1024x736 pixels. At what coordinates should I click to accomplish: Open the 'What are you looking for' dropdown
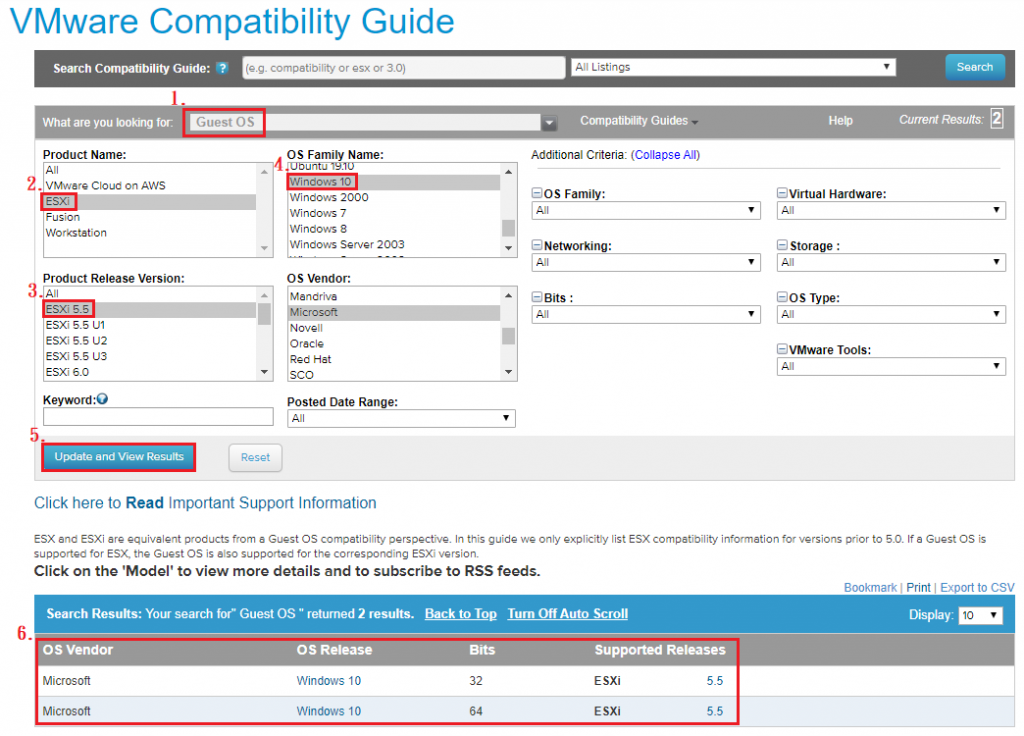[x=549, y=122]
